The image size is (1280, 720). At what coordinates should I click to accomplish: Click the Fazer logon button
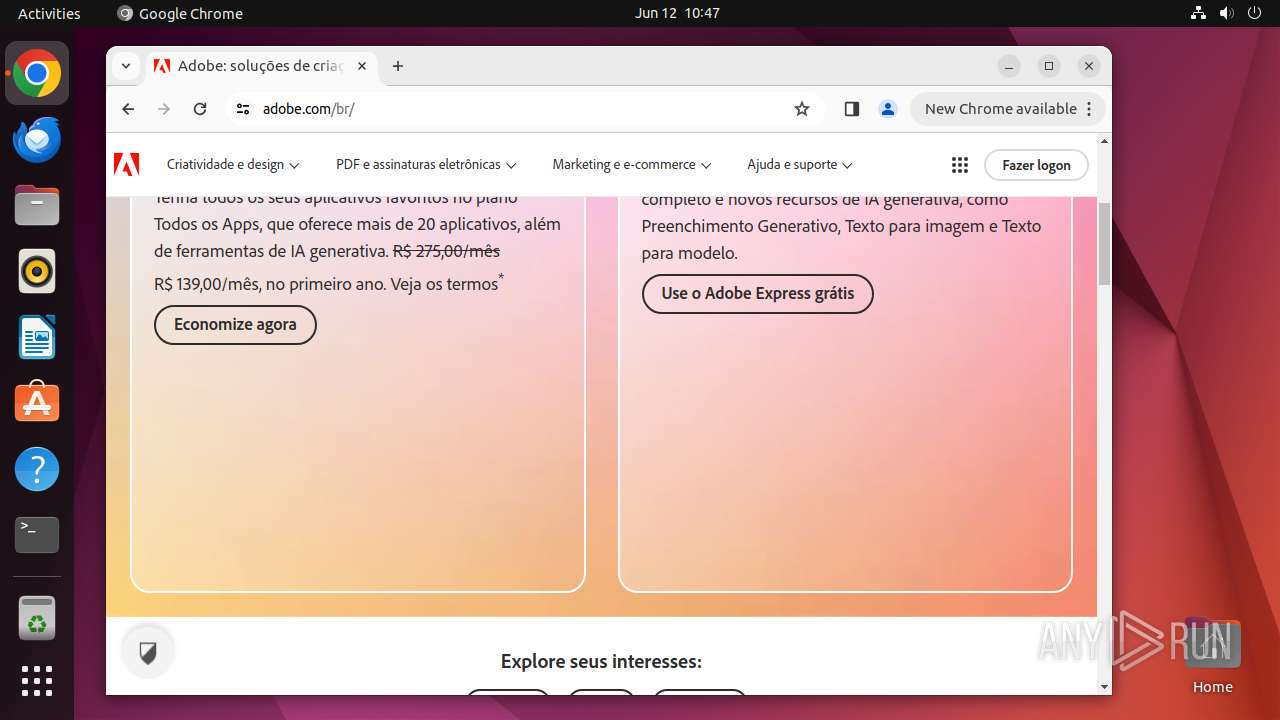coord(1036,165)
